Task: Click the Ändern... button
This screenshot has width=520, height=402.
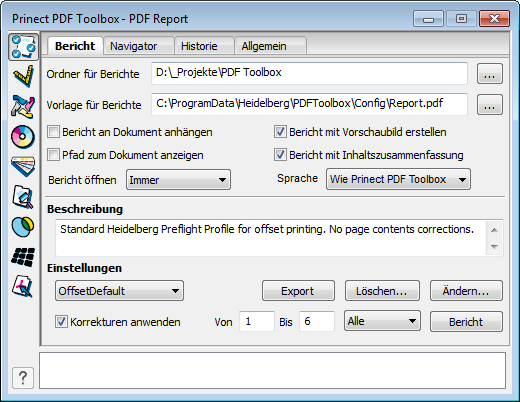Action: click(x=466, y=291)
